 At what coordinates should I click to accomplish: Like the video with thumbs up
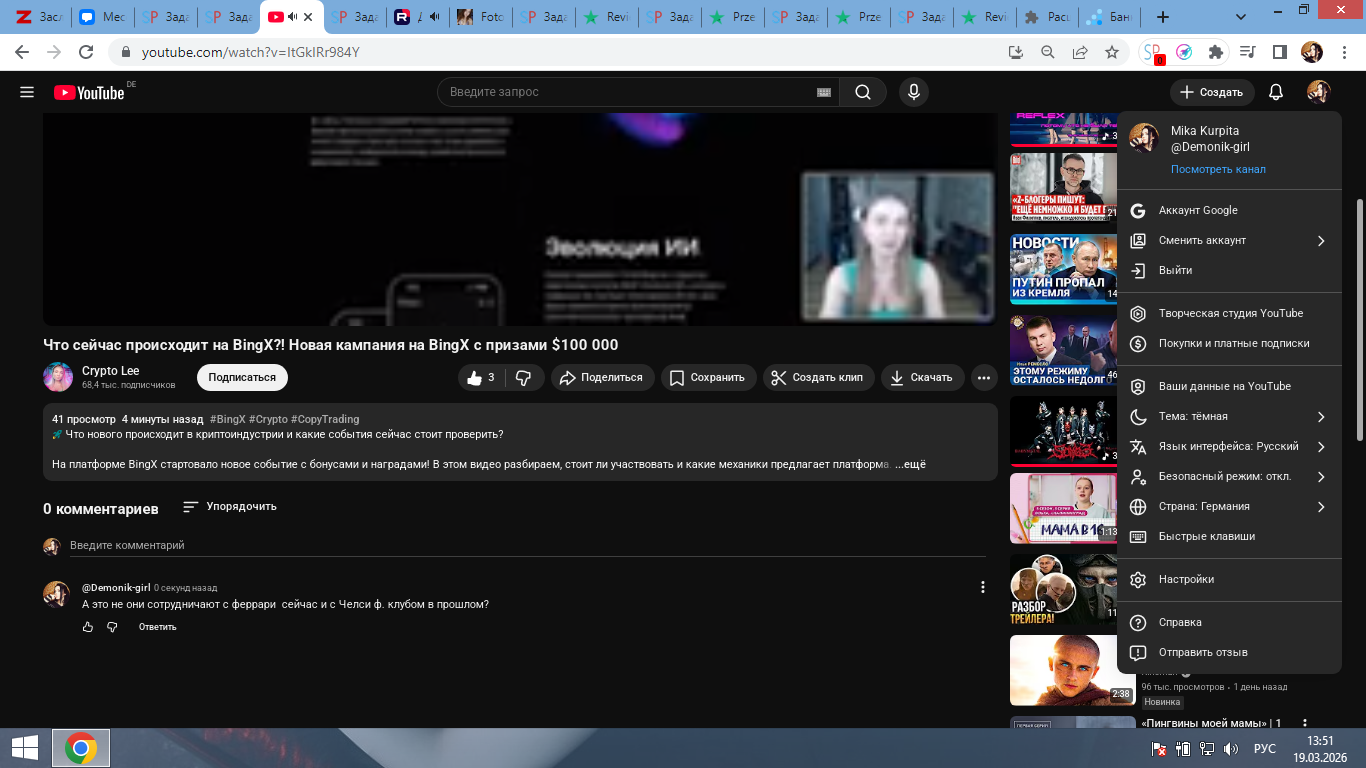pos(481,377)
